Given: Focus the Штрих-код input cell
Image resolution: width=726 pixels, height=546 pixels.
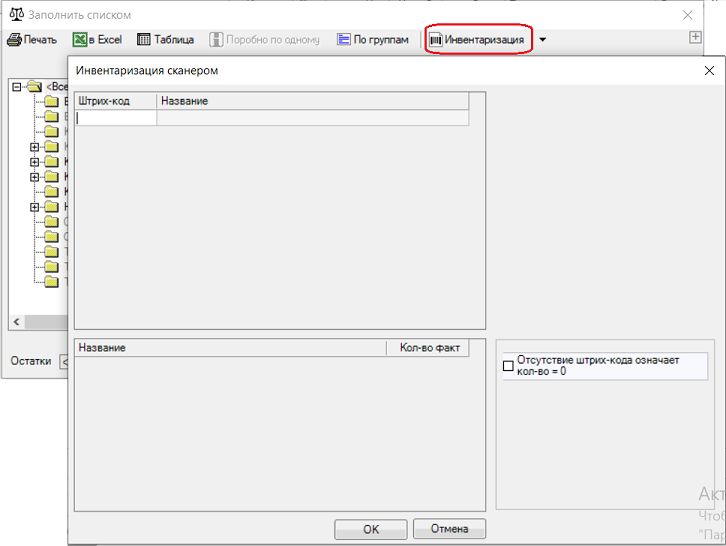Looking at the screenshot, I should click(116, 118).
